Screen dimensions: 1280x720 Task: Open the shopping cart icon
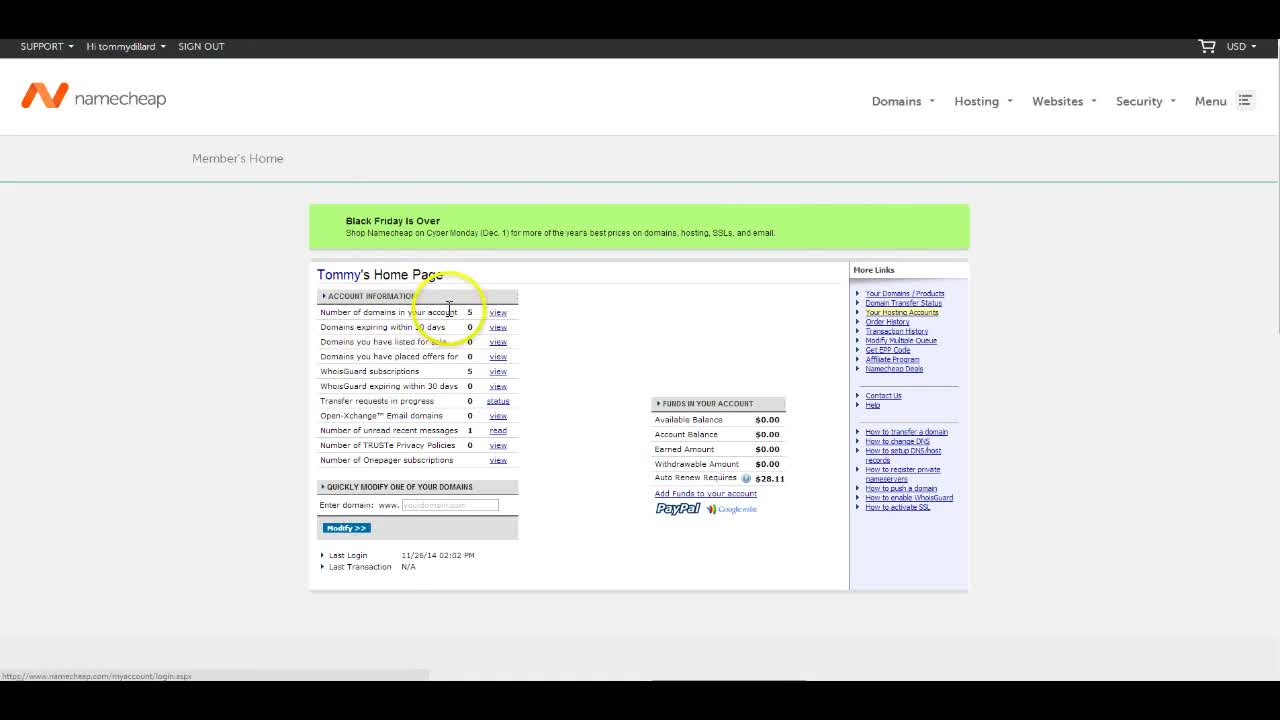1206,46
